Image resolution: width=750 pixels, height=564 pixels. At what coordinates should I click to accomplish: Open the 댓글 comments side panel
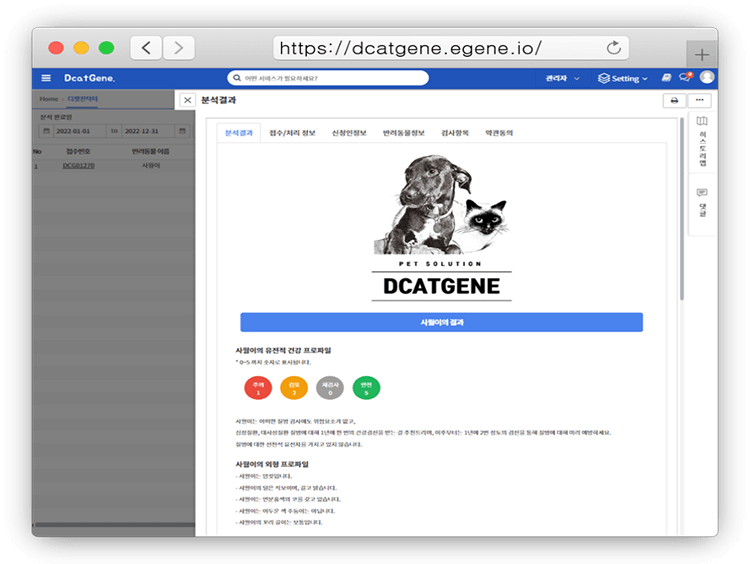[702, 201]
